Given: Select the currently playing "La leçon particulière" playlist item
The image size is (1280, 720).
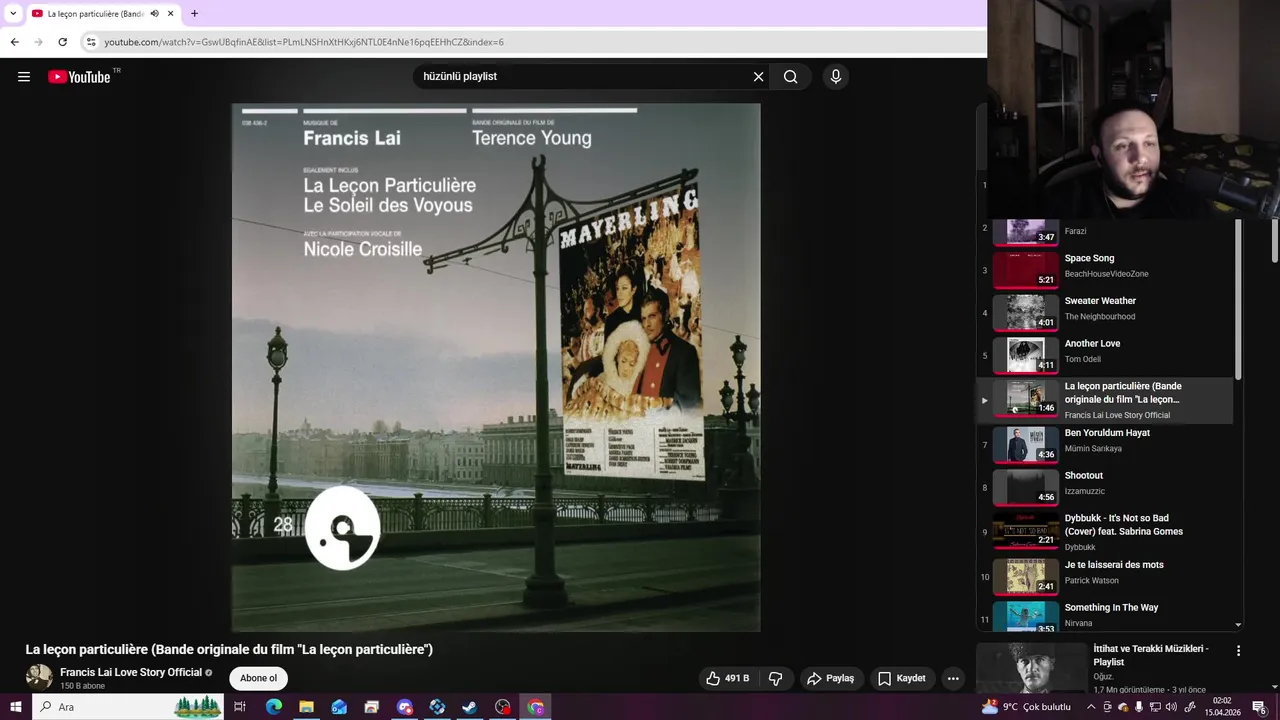Looking at the screenshot, I should point(1105,400).
